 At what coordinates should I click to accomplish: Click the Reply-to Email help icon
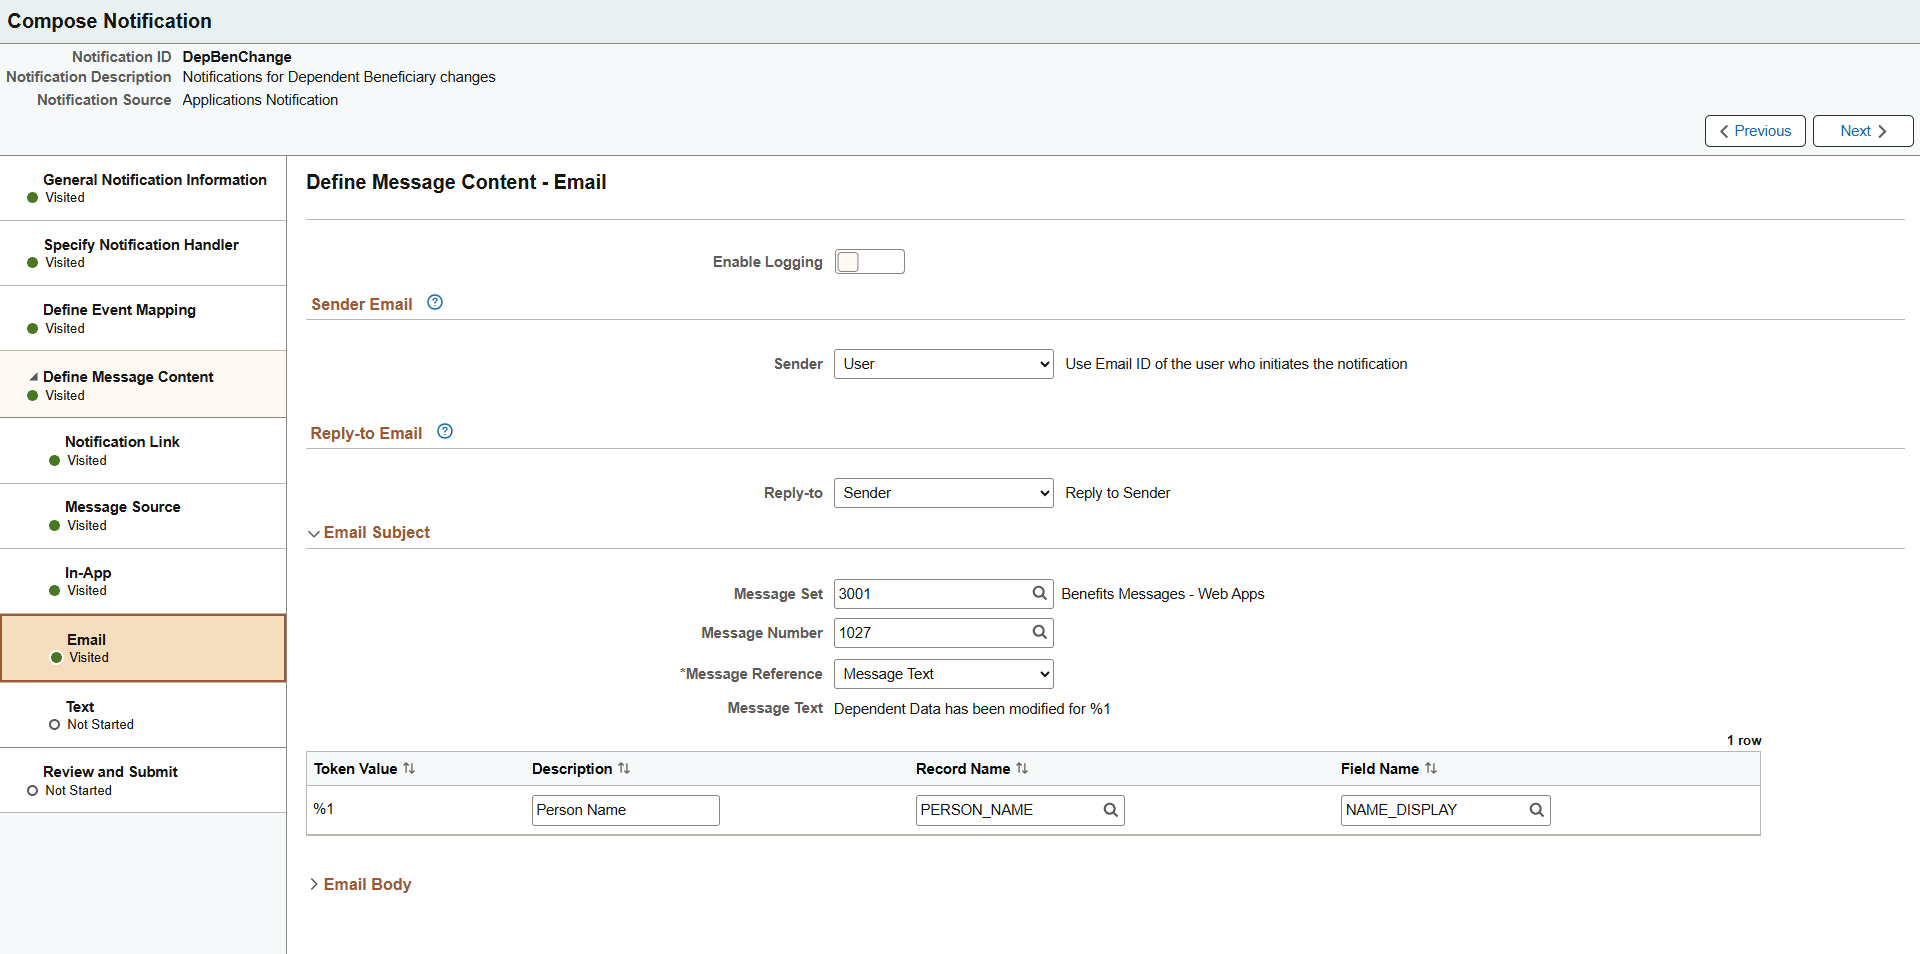pyautogui.click(x=444, y=431)
